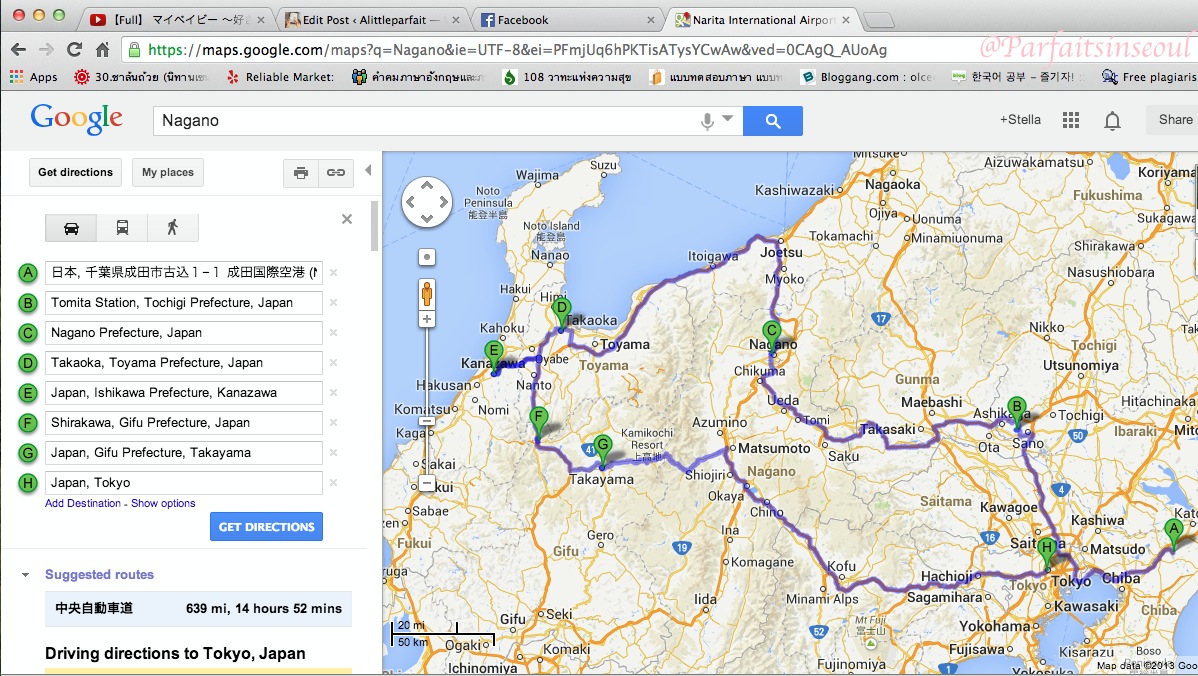The height and width of the screenshot is (676, 1198).
Task: Click the map pan control wheel
Action: click(427, 202)
